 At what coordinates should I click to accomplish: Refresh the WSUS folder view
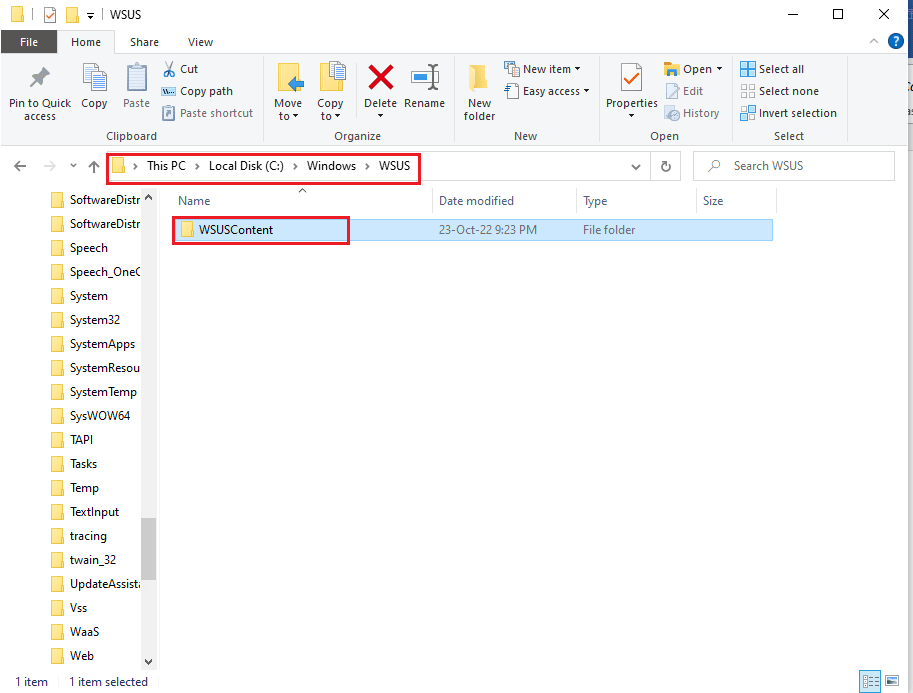point(666,167)
